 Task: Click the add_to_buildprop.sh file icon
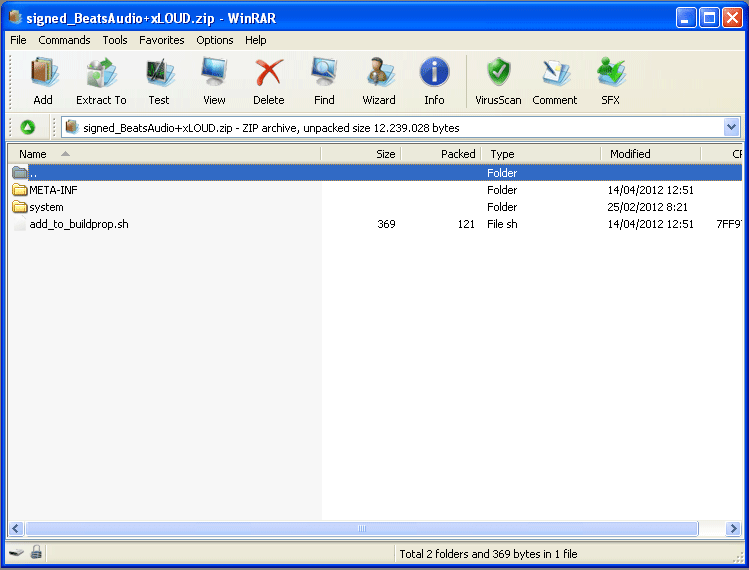click(x=20, y=224)
